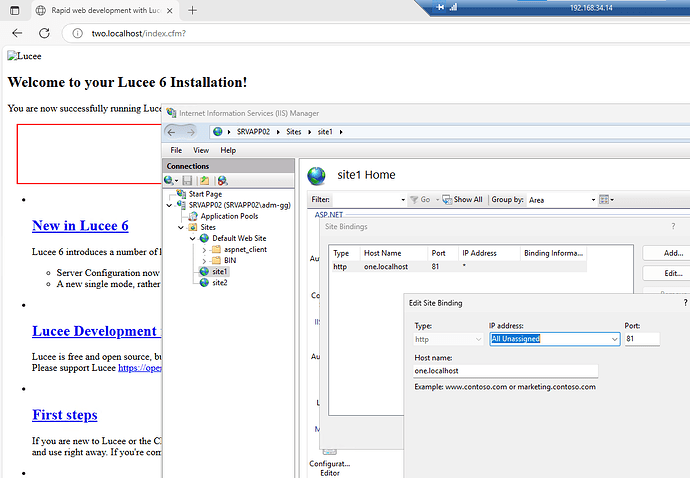Click the Port field showing 81
Screen dimensions: 690x478
(x=642, y=339)
